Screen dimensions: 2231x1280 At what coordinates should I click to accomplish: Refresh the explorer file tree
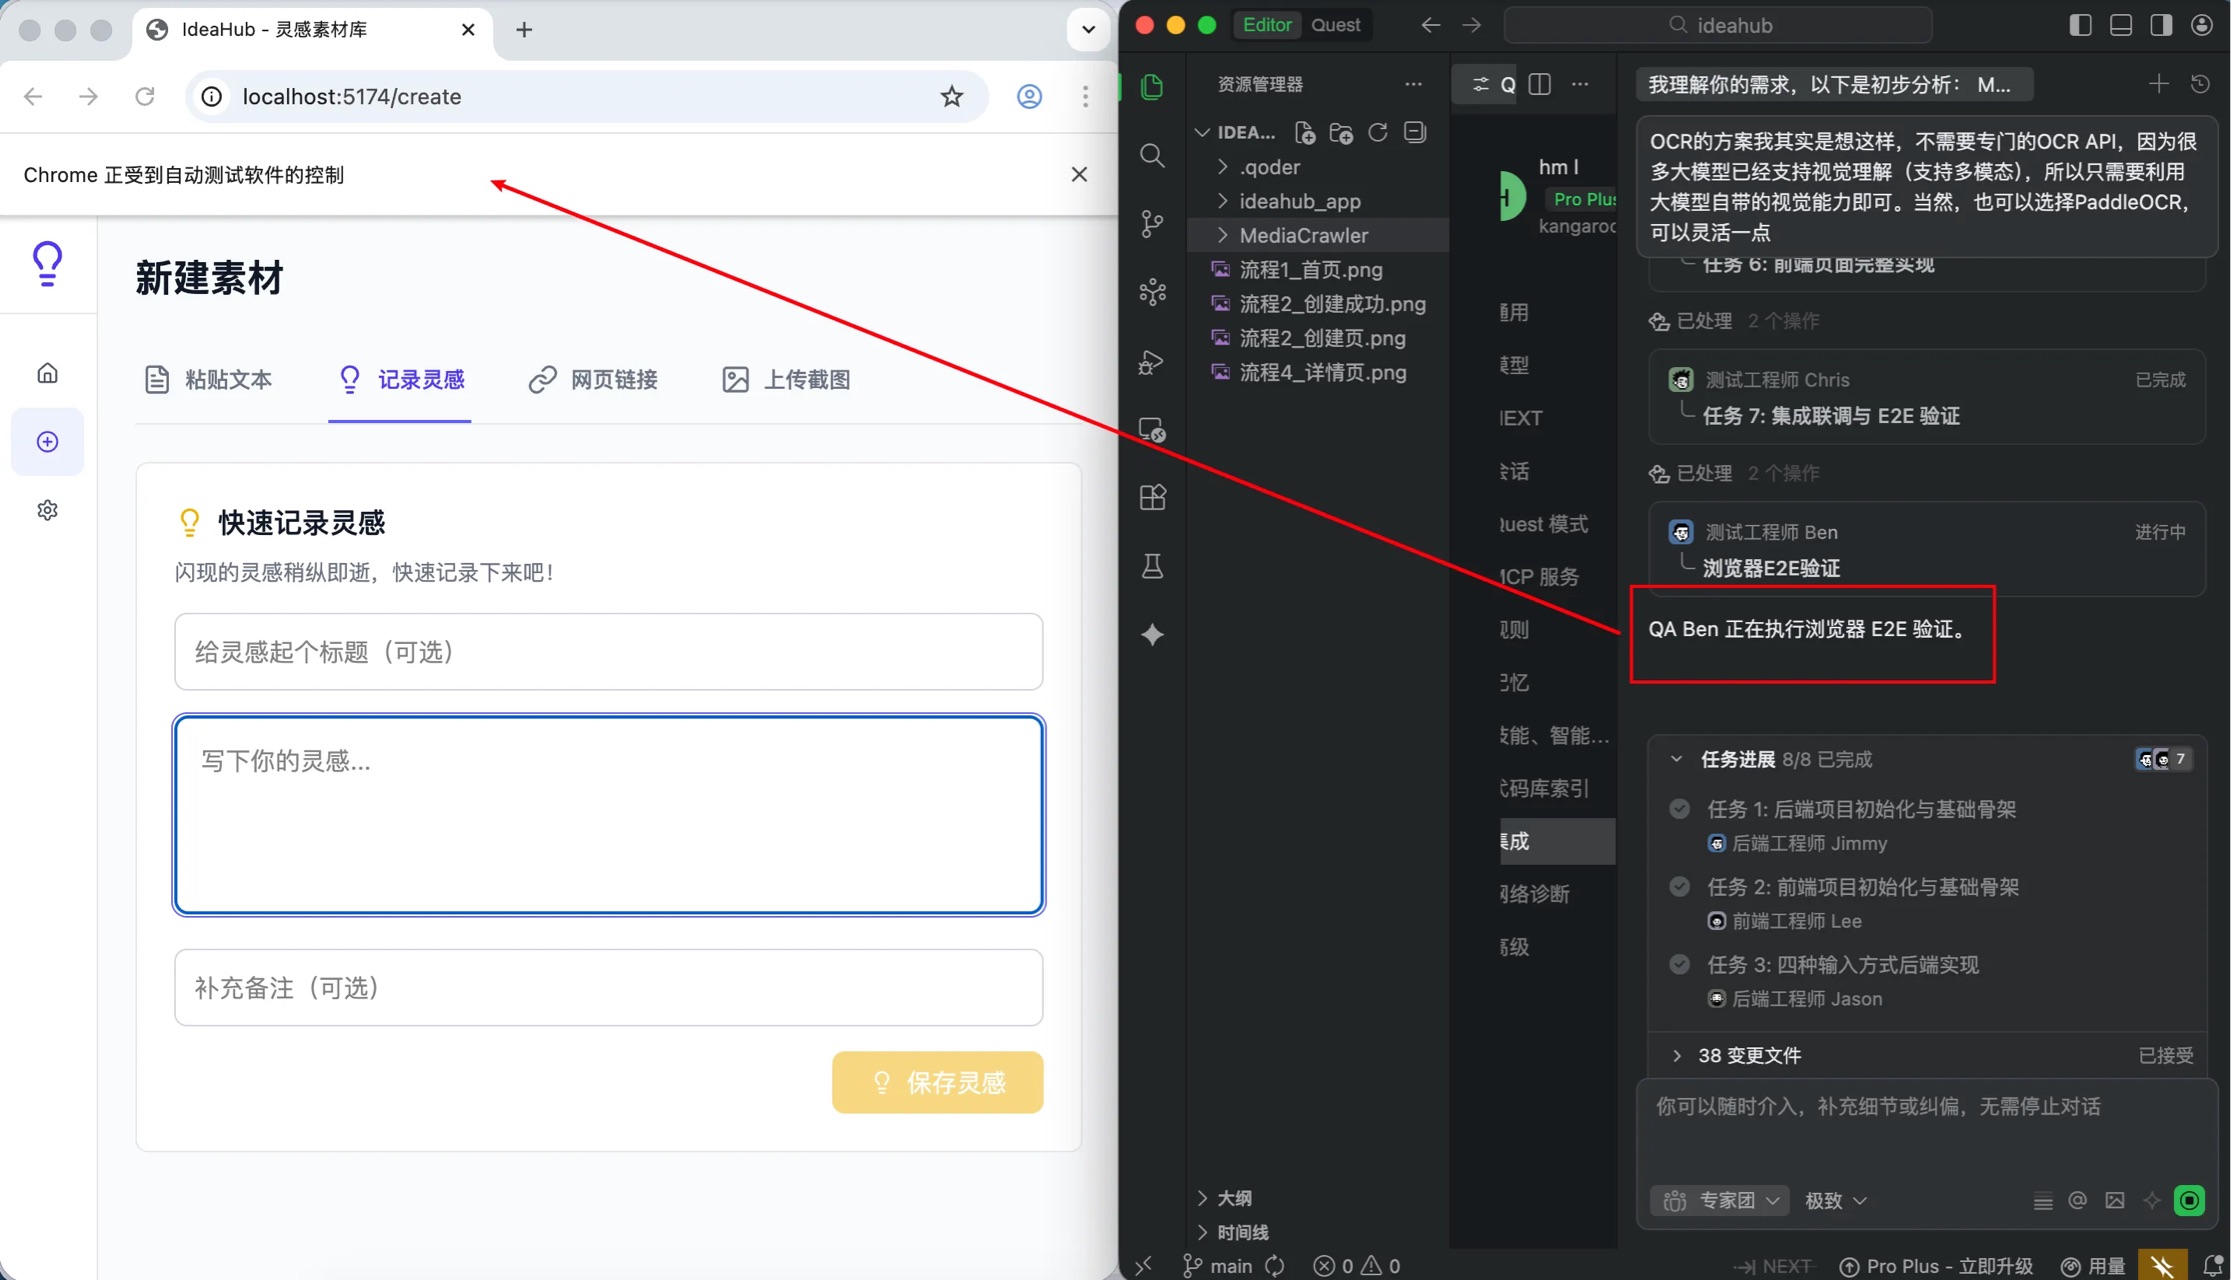pos(1377,133)
